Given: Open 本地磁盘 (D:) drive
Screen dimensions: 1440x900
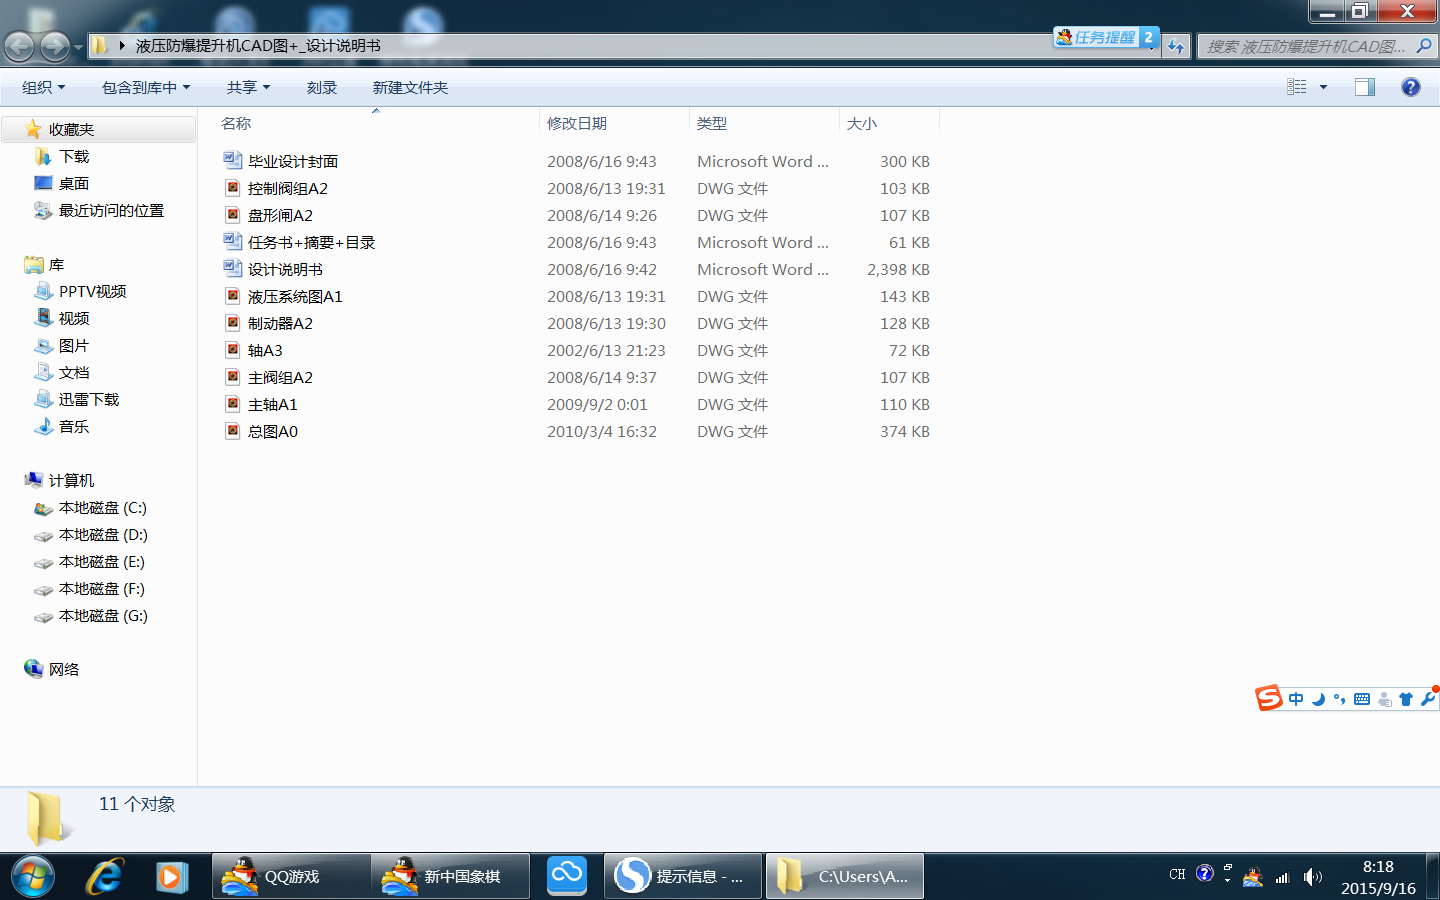Looking at the screenshot, I should click(103, 534).
